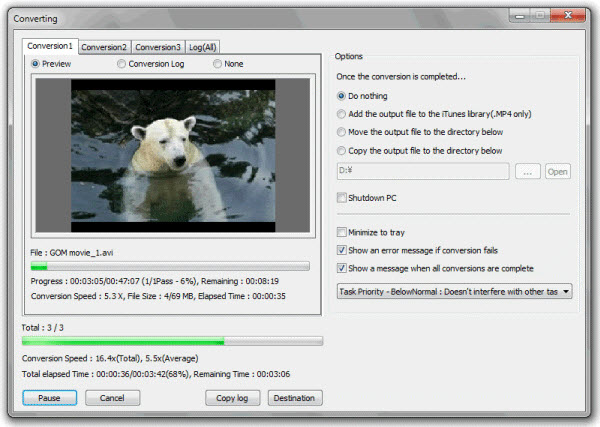
Task: Open the Destination folder button
Action: coord(295,398)
